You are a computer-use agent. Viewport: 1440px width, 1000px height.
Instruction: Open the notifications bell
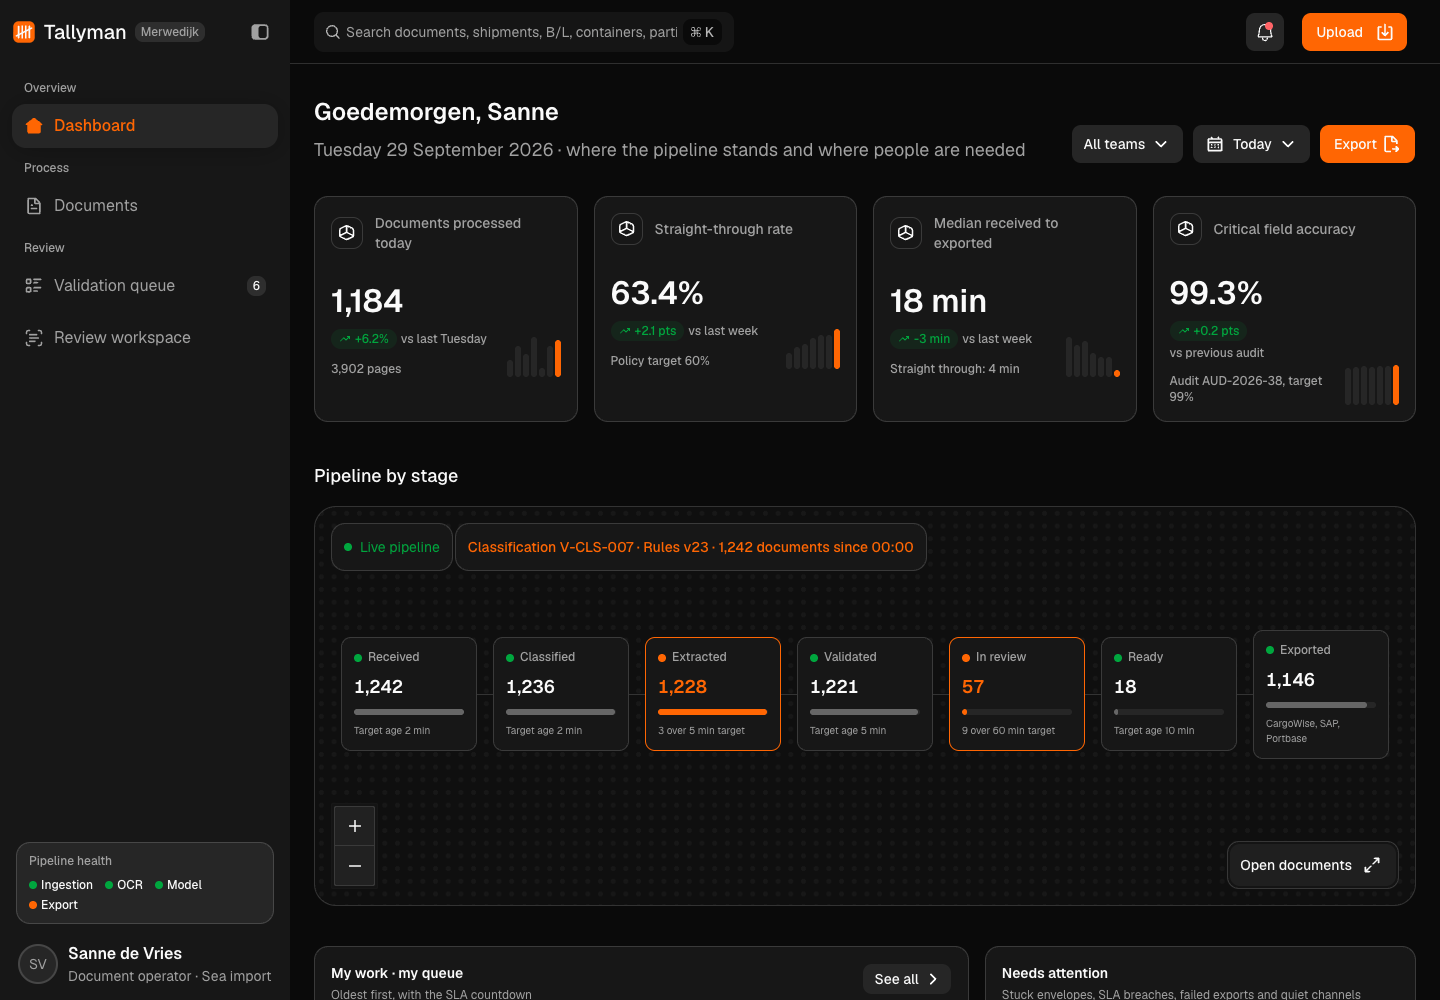(x=1265, y=32)
